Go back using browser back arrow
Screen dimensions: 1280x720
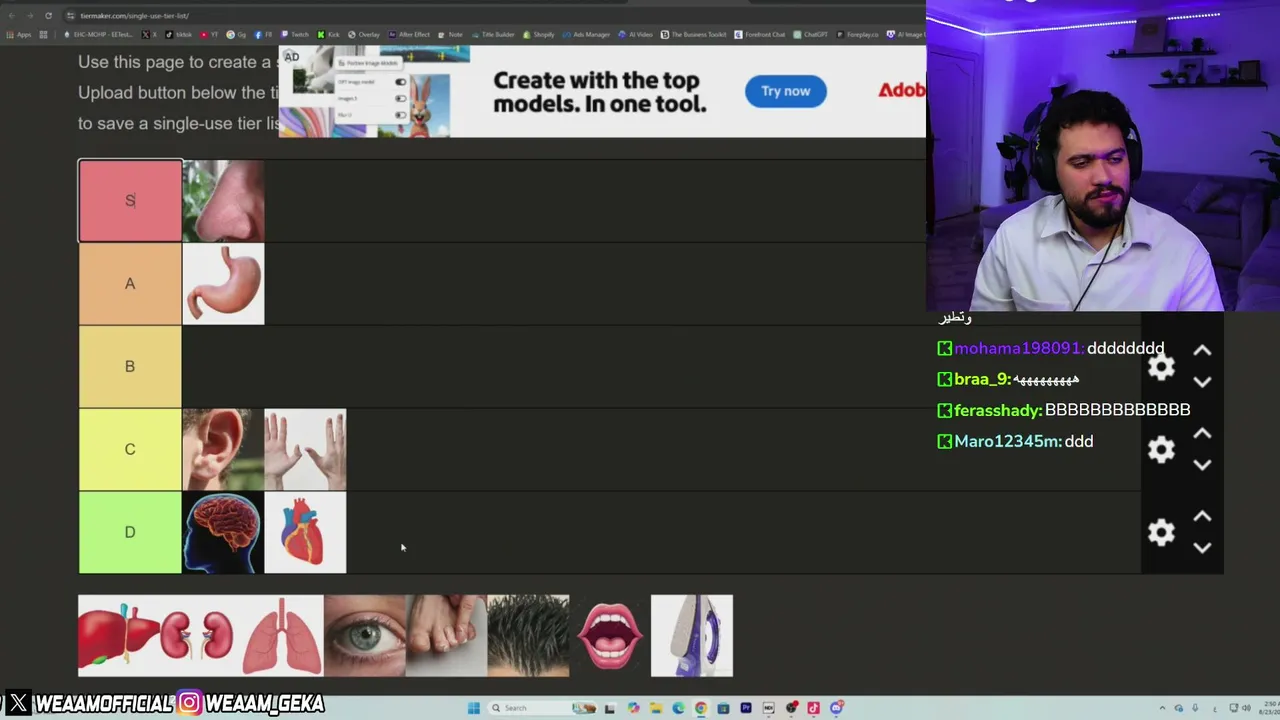(12, 16)
